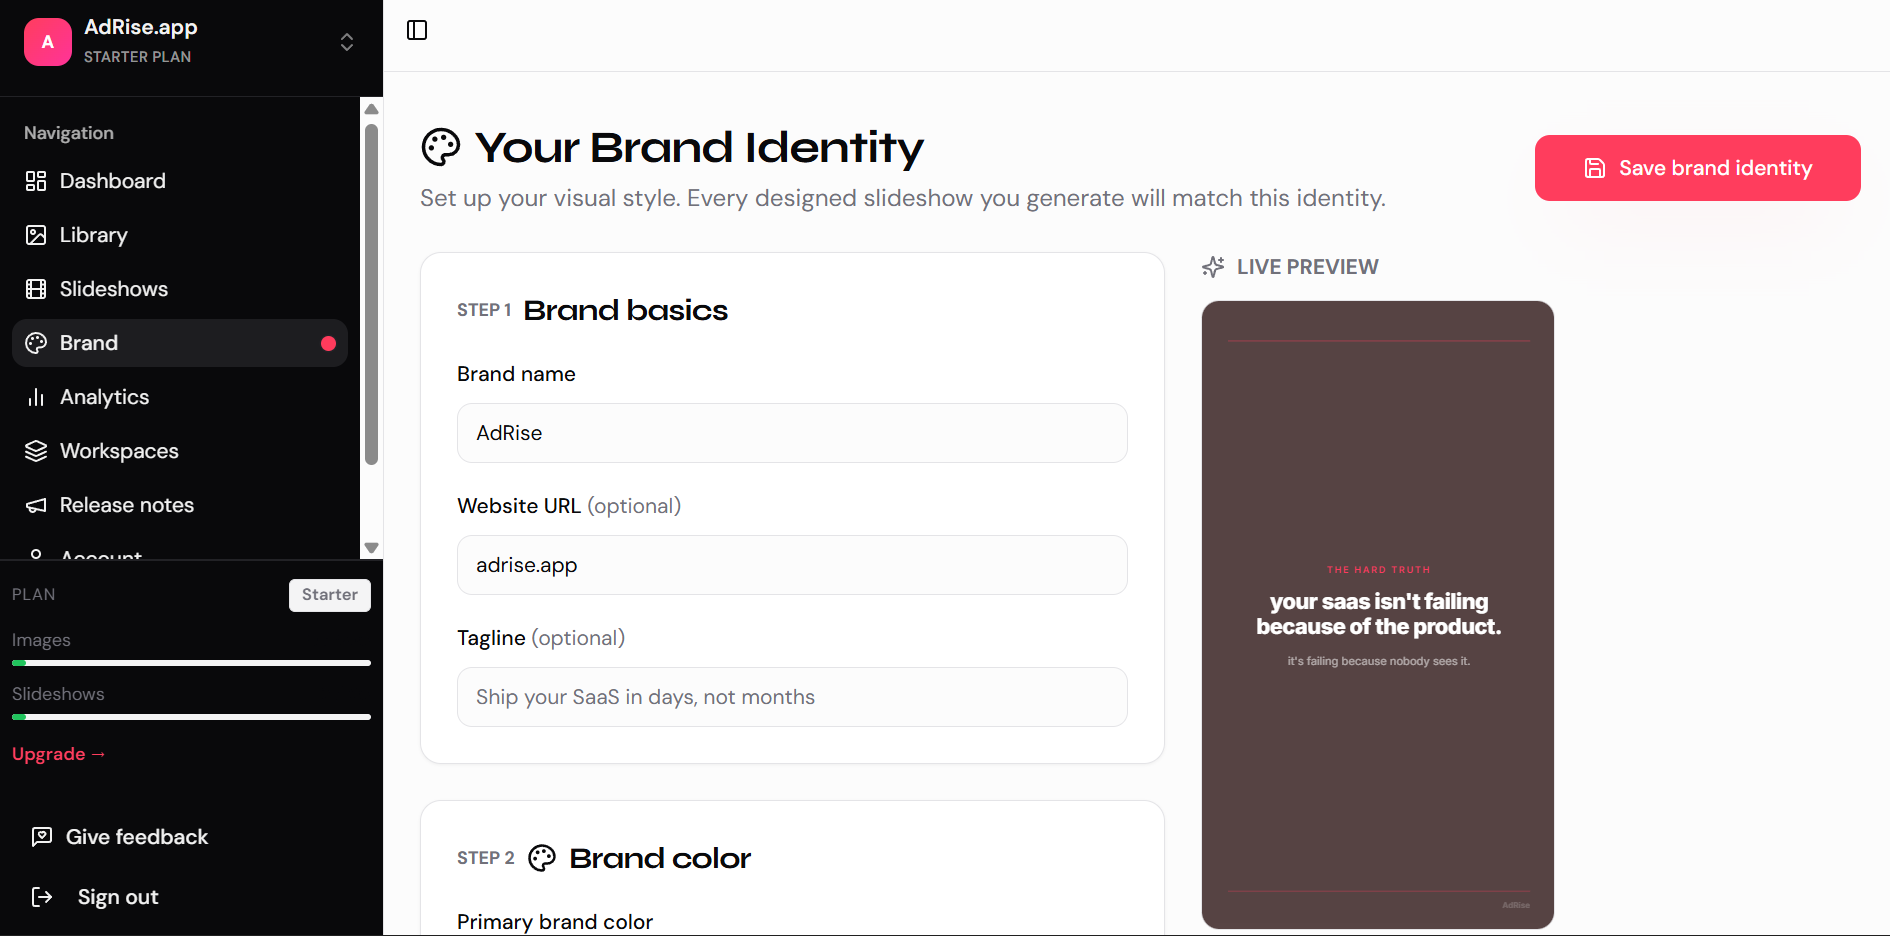Click the Analytics bar chart icon
This screenshot has height=936, width=1890.
(36, 397)
